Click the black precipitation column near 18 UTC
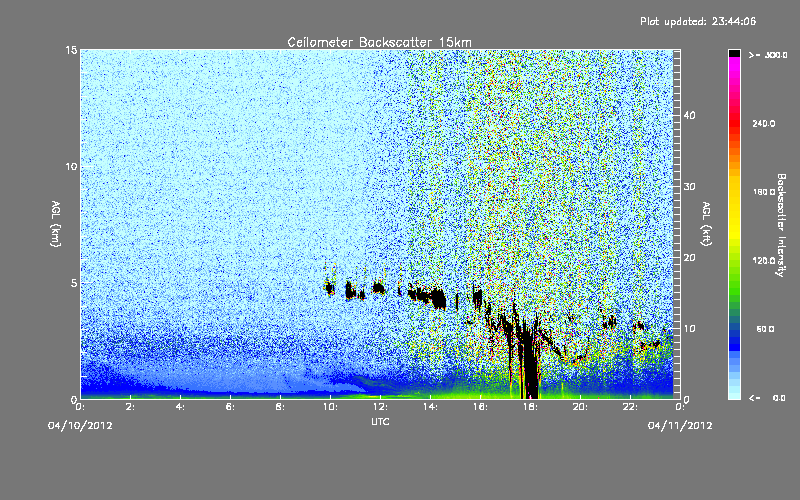800x500 pixels. pyautogui.click(x=531, y=362)
